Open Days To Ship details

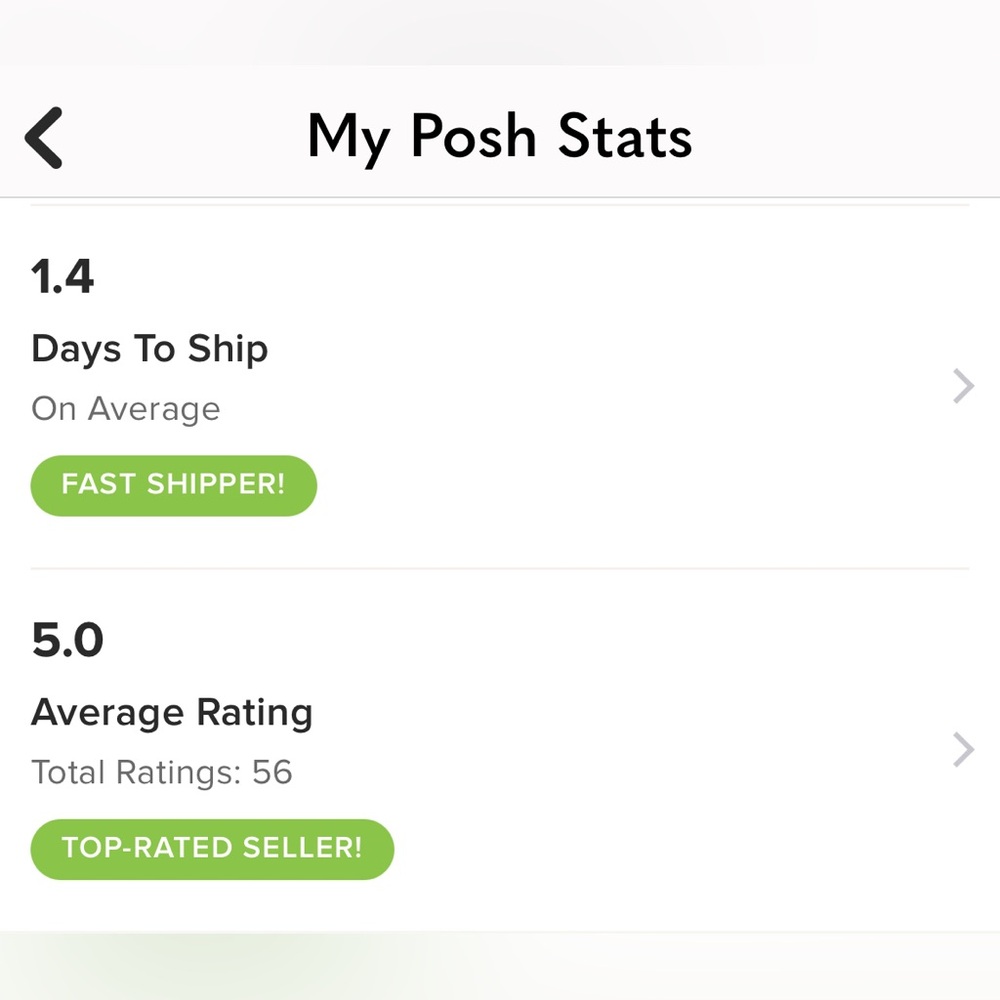(500, 386)
